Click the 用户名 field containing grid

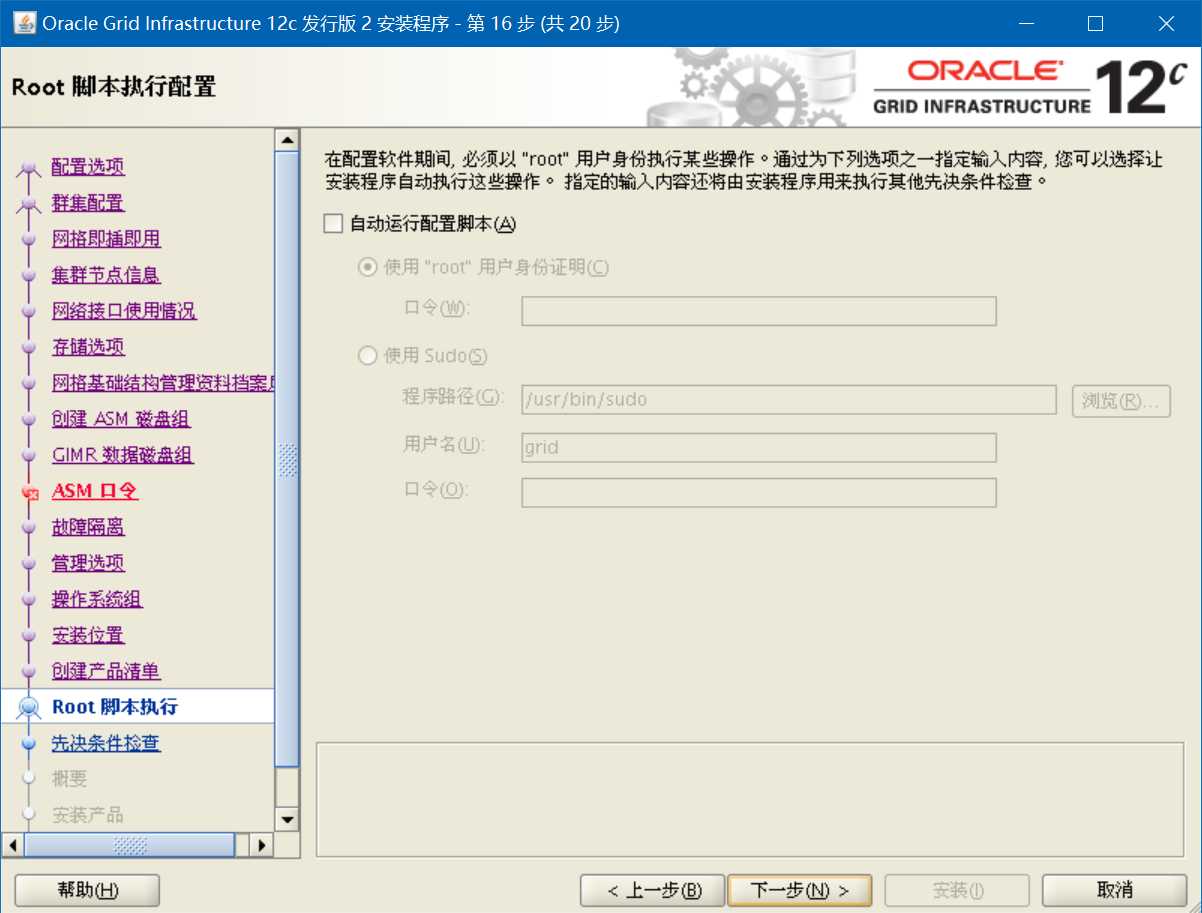(759, 447)
